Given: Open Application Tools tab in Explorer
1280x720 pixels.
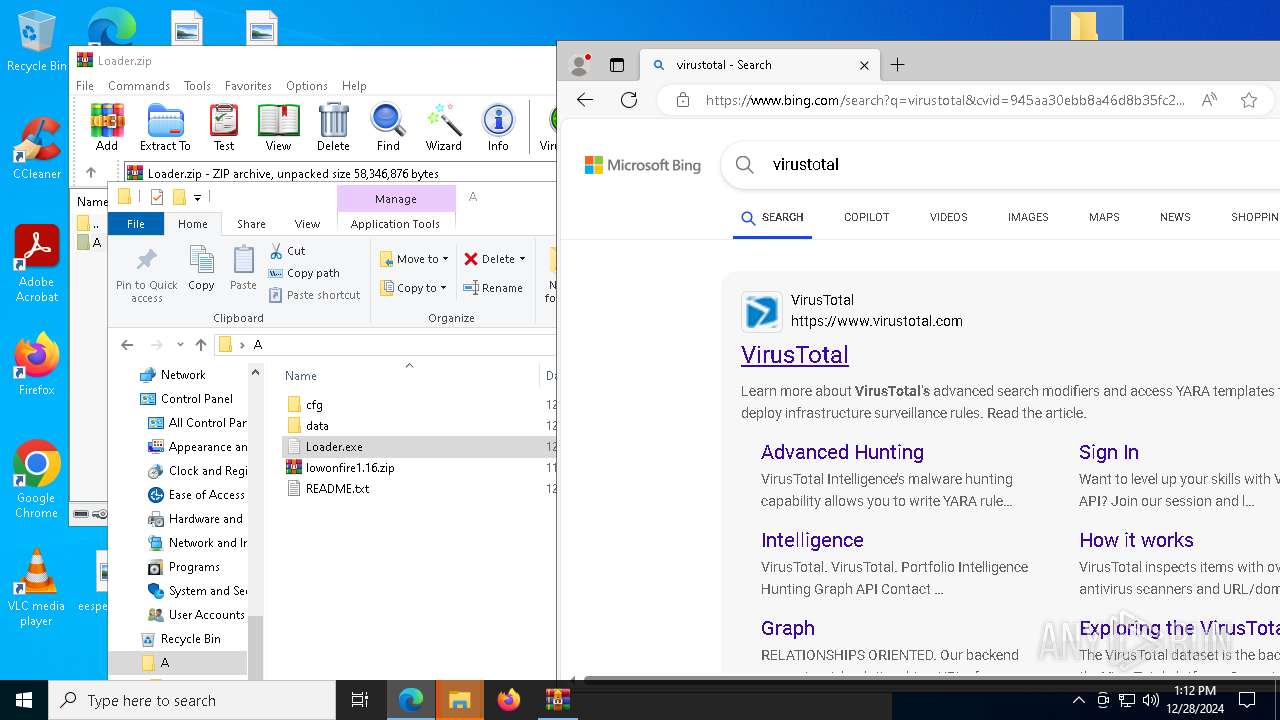Looking at the screenshot, I should tap(395, 224).
